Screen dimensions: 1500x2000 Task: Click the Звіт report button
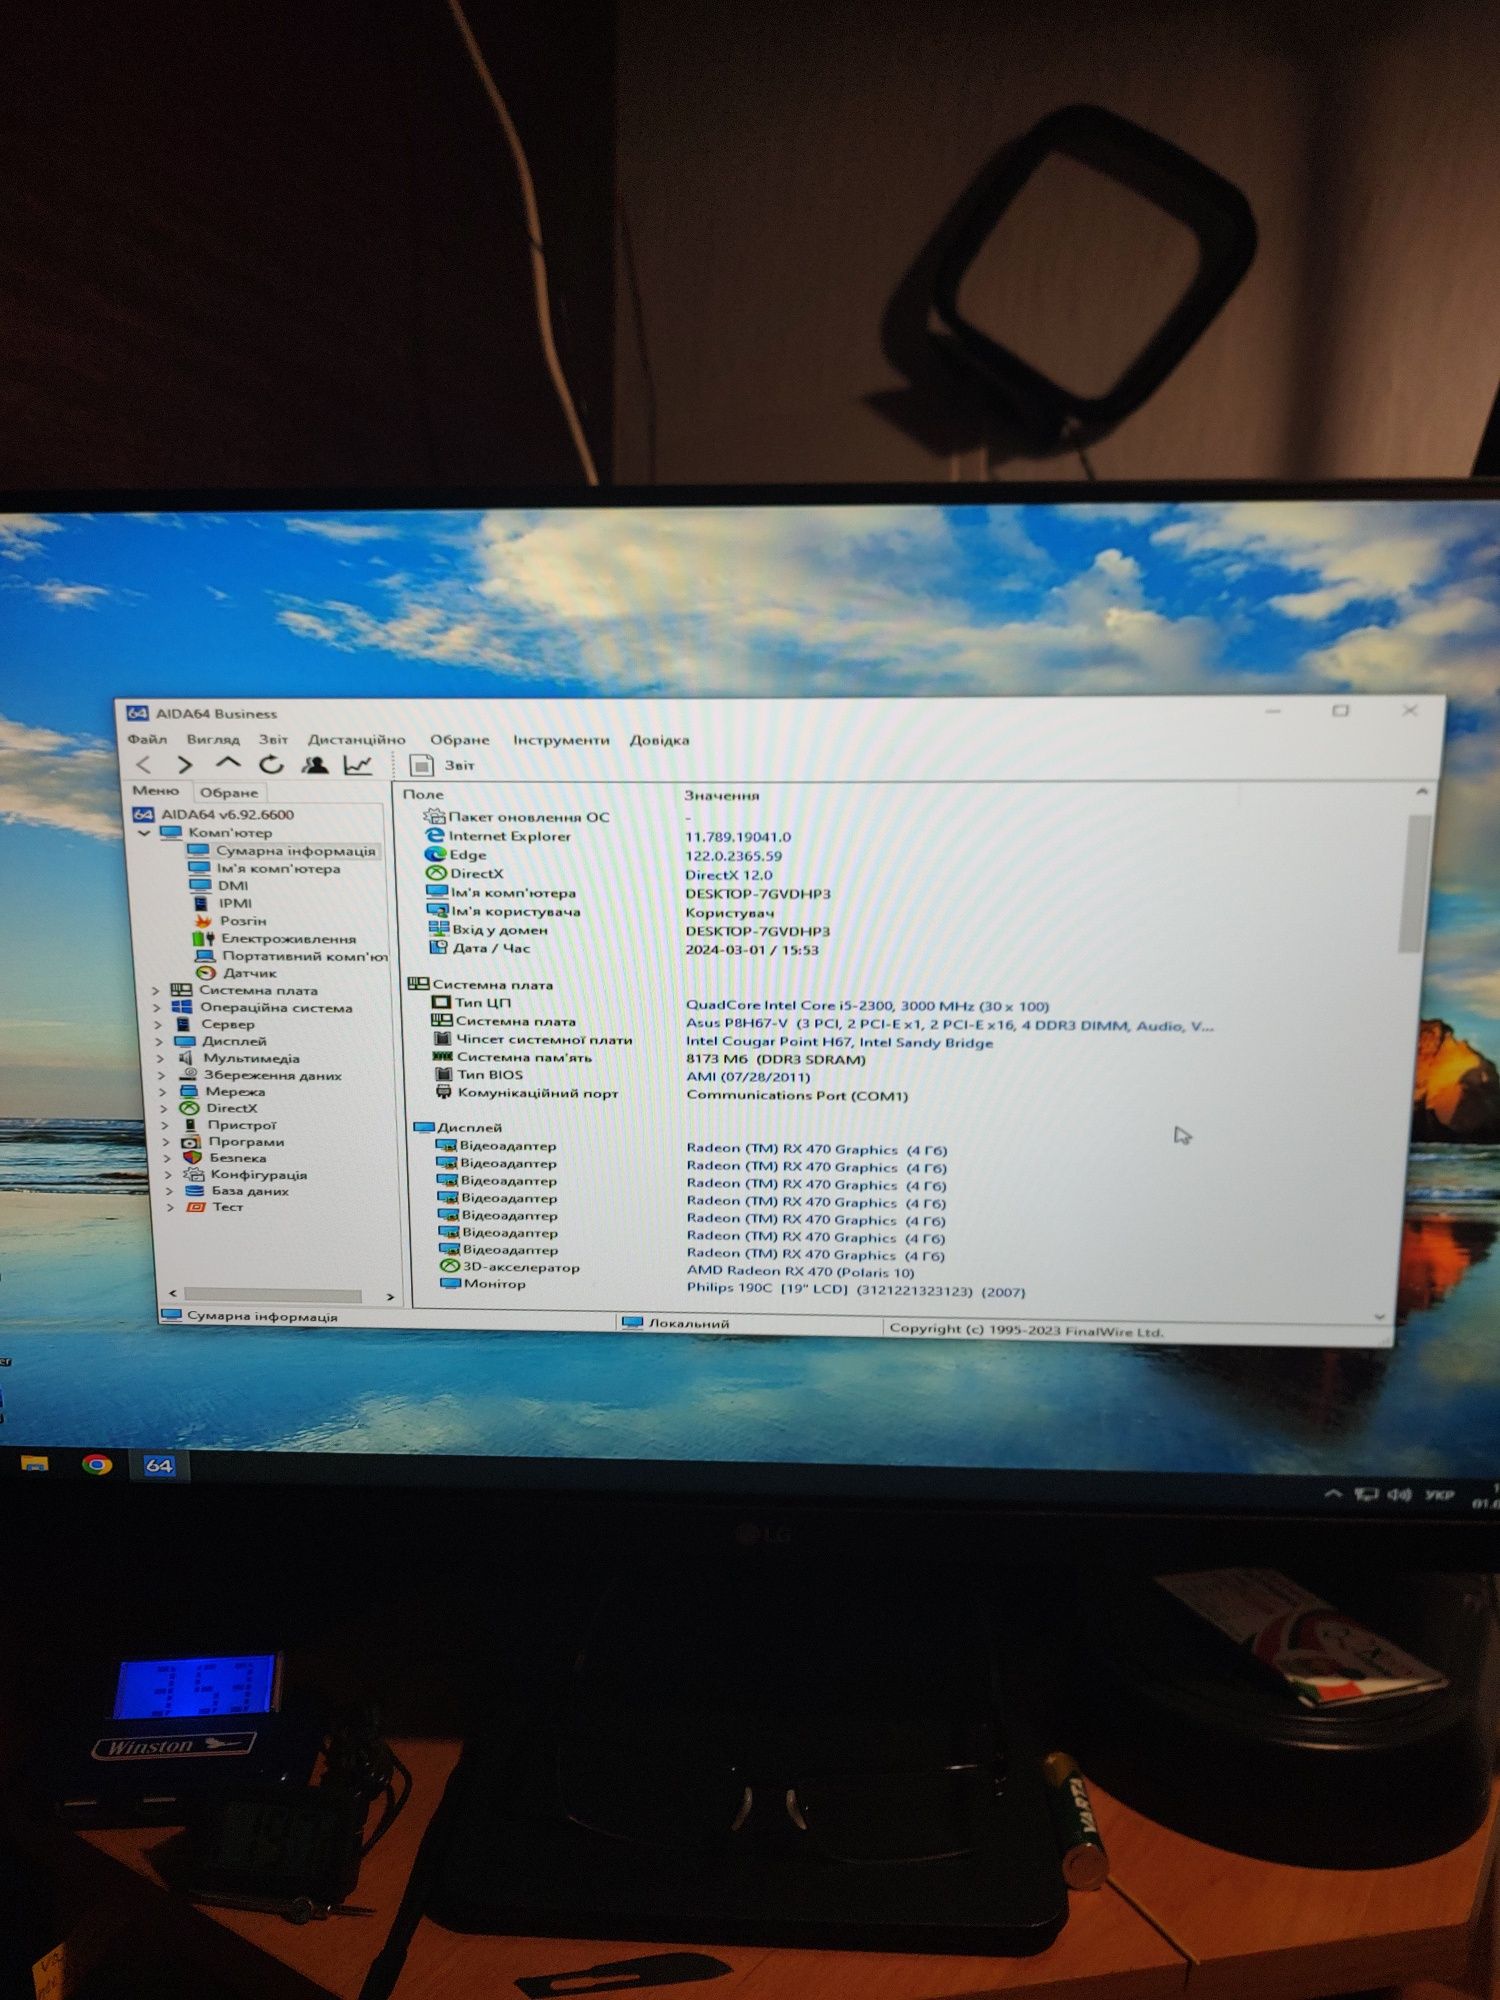(442, 765)
